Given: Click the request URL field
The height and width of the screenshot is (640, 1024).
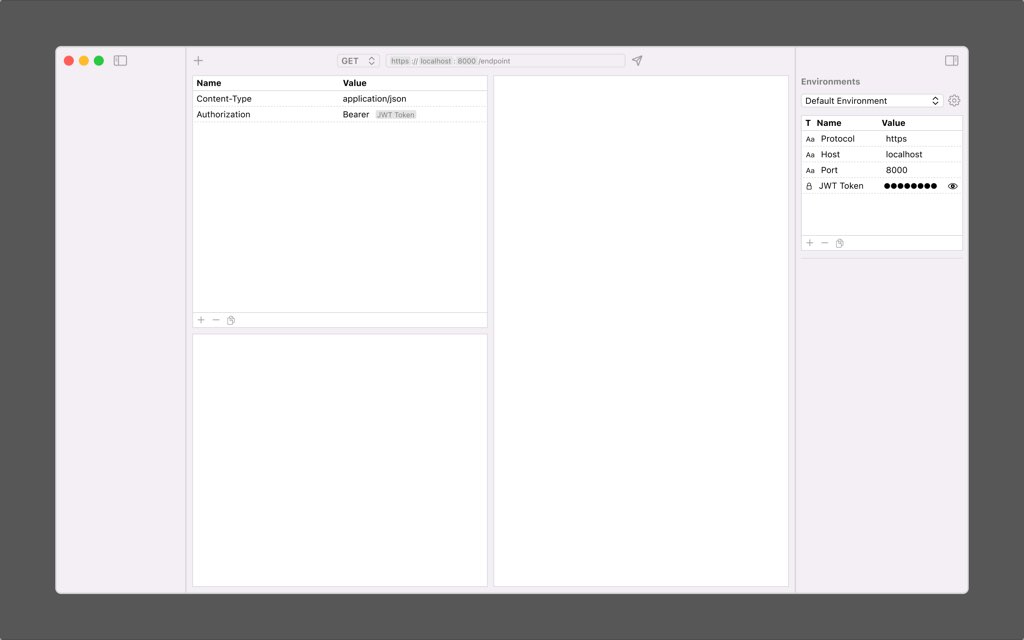Looking at the screenshot, I should pyautogui.click(x=505, y=61).
